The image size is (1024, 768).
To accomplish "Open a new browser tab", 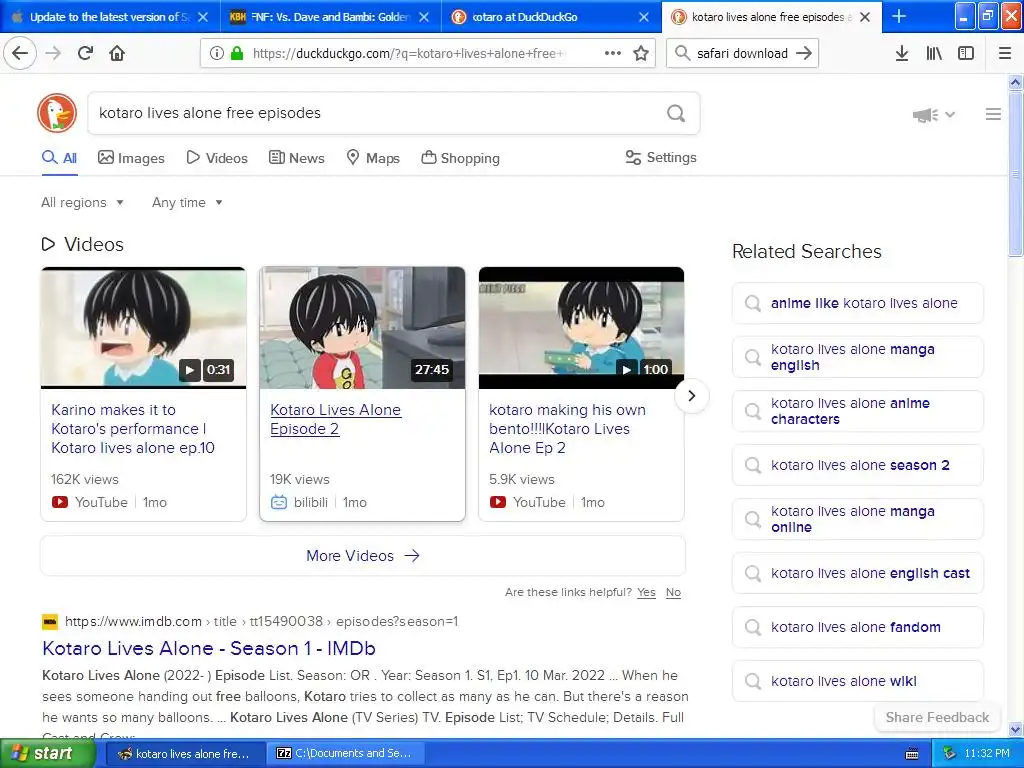I will (x=899, y=16).
